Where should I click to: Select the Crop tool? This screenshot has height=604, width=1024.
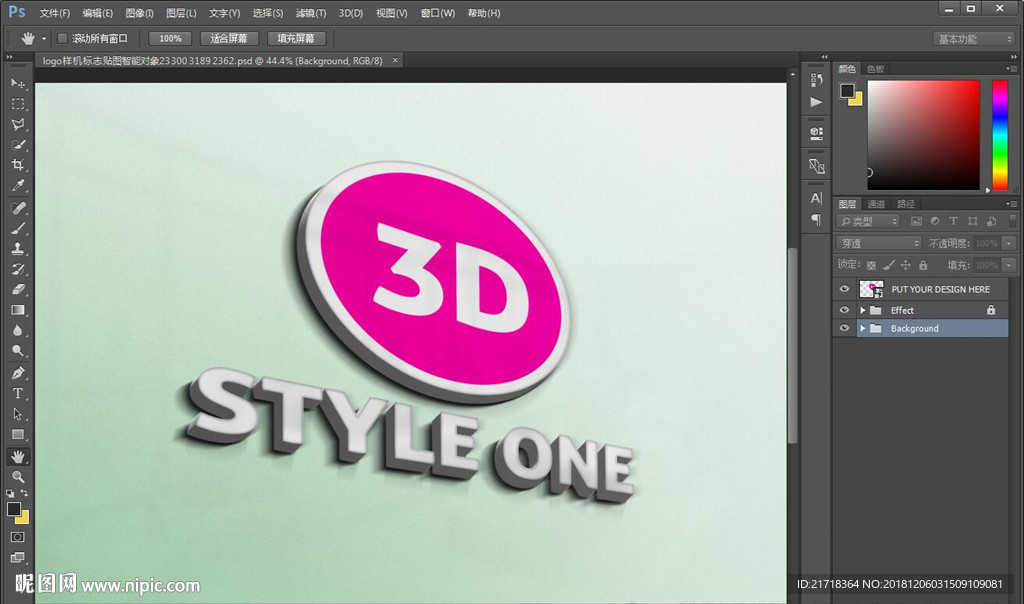18,165
